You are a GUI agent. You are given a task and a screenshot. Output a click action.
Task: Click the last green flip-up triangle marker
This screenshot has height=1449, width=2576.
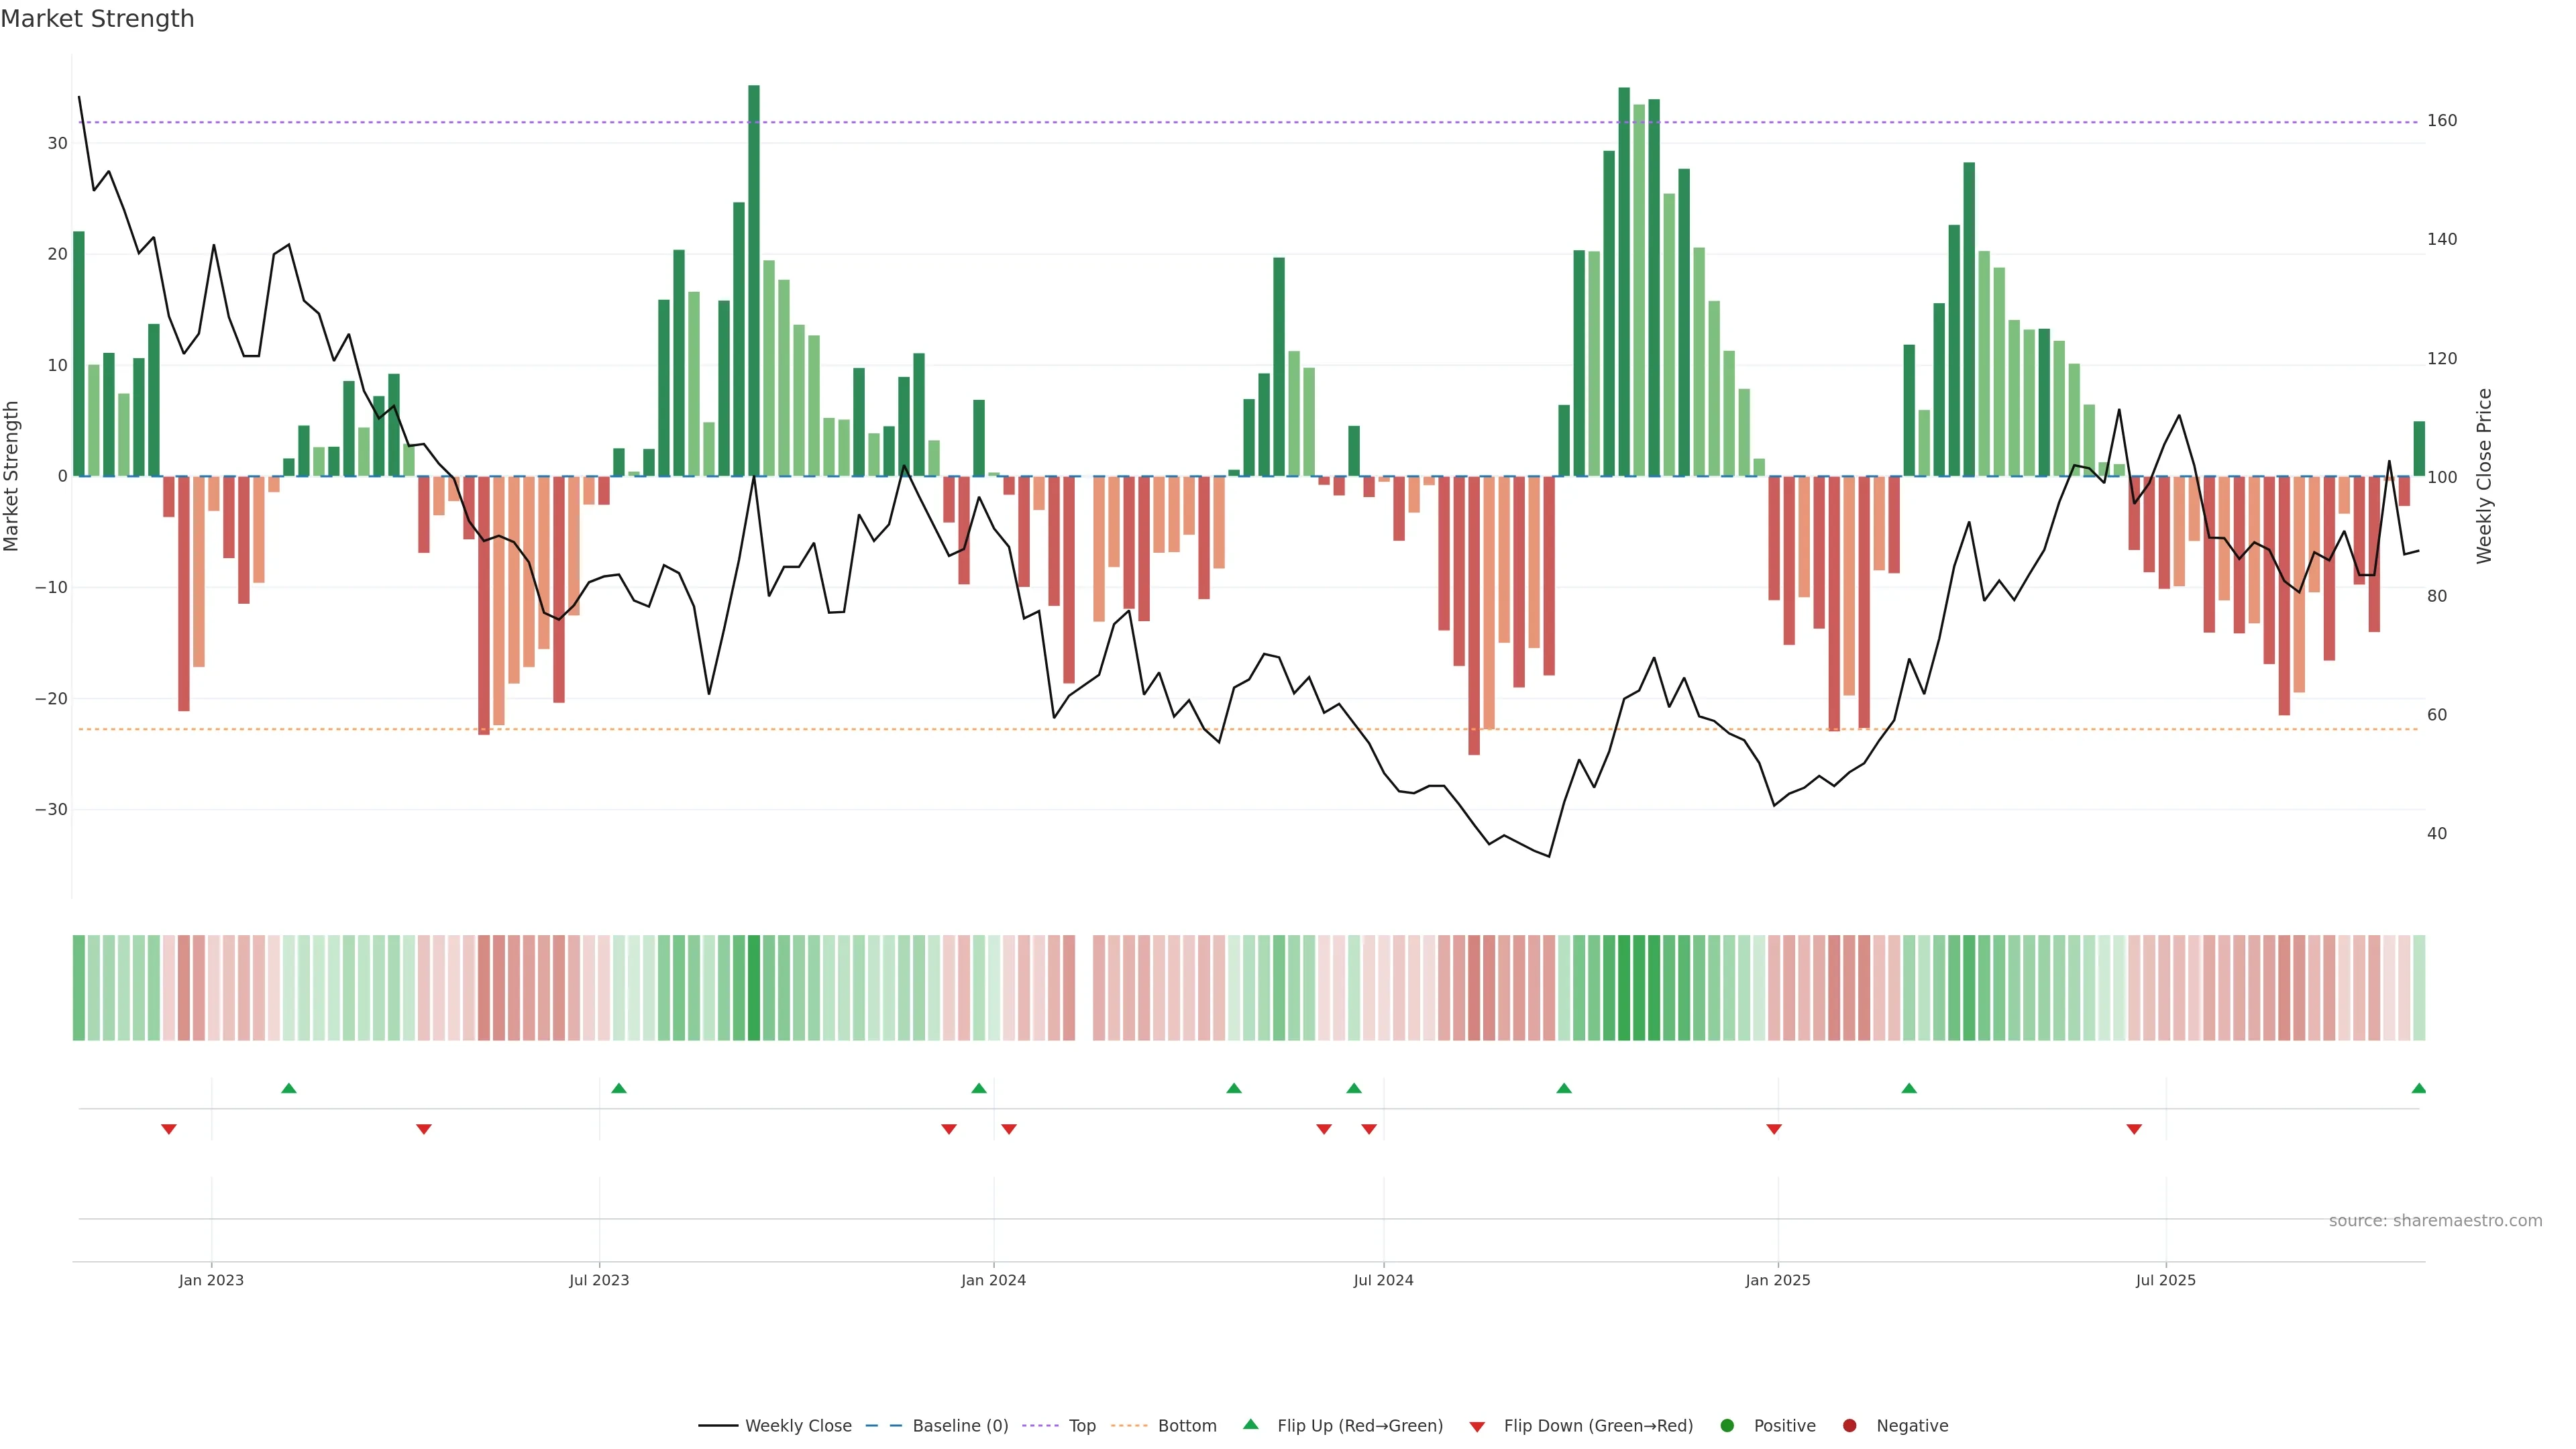pyautogui.click(x=2418, y=1088)
